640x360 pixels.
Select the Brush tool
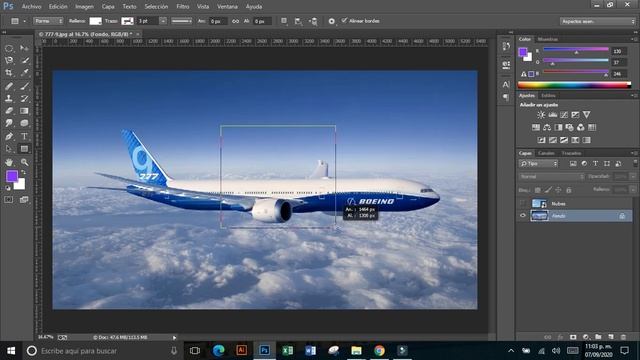point(24,86)
